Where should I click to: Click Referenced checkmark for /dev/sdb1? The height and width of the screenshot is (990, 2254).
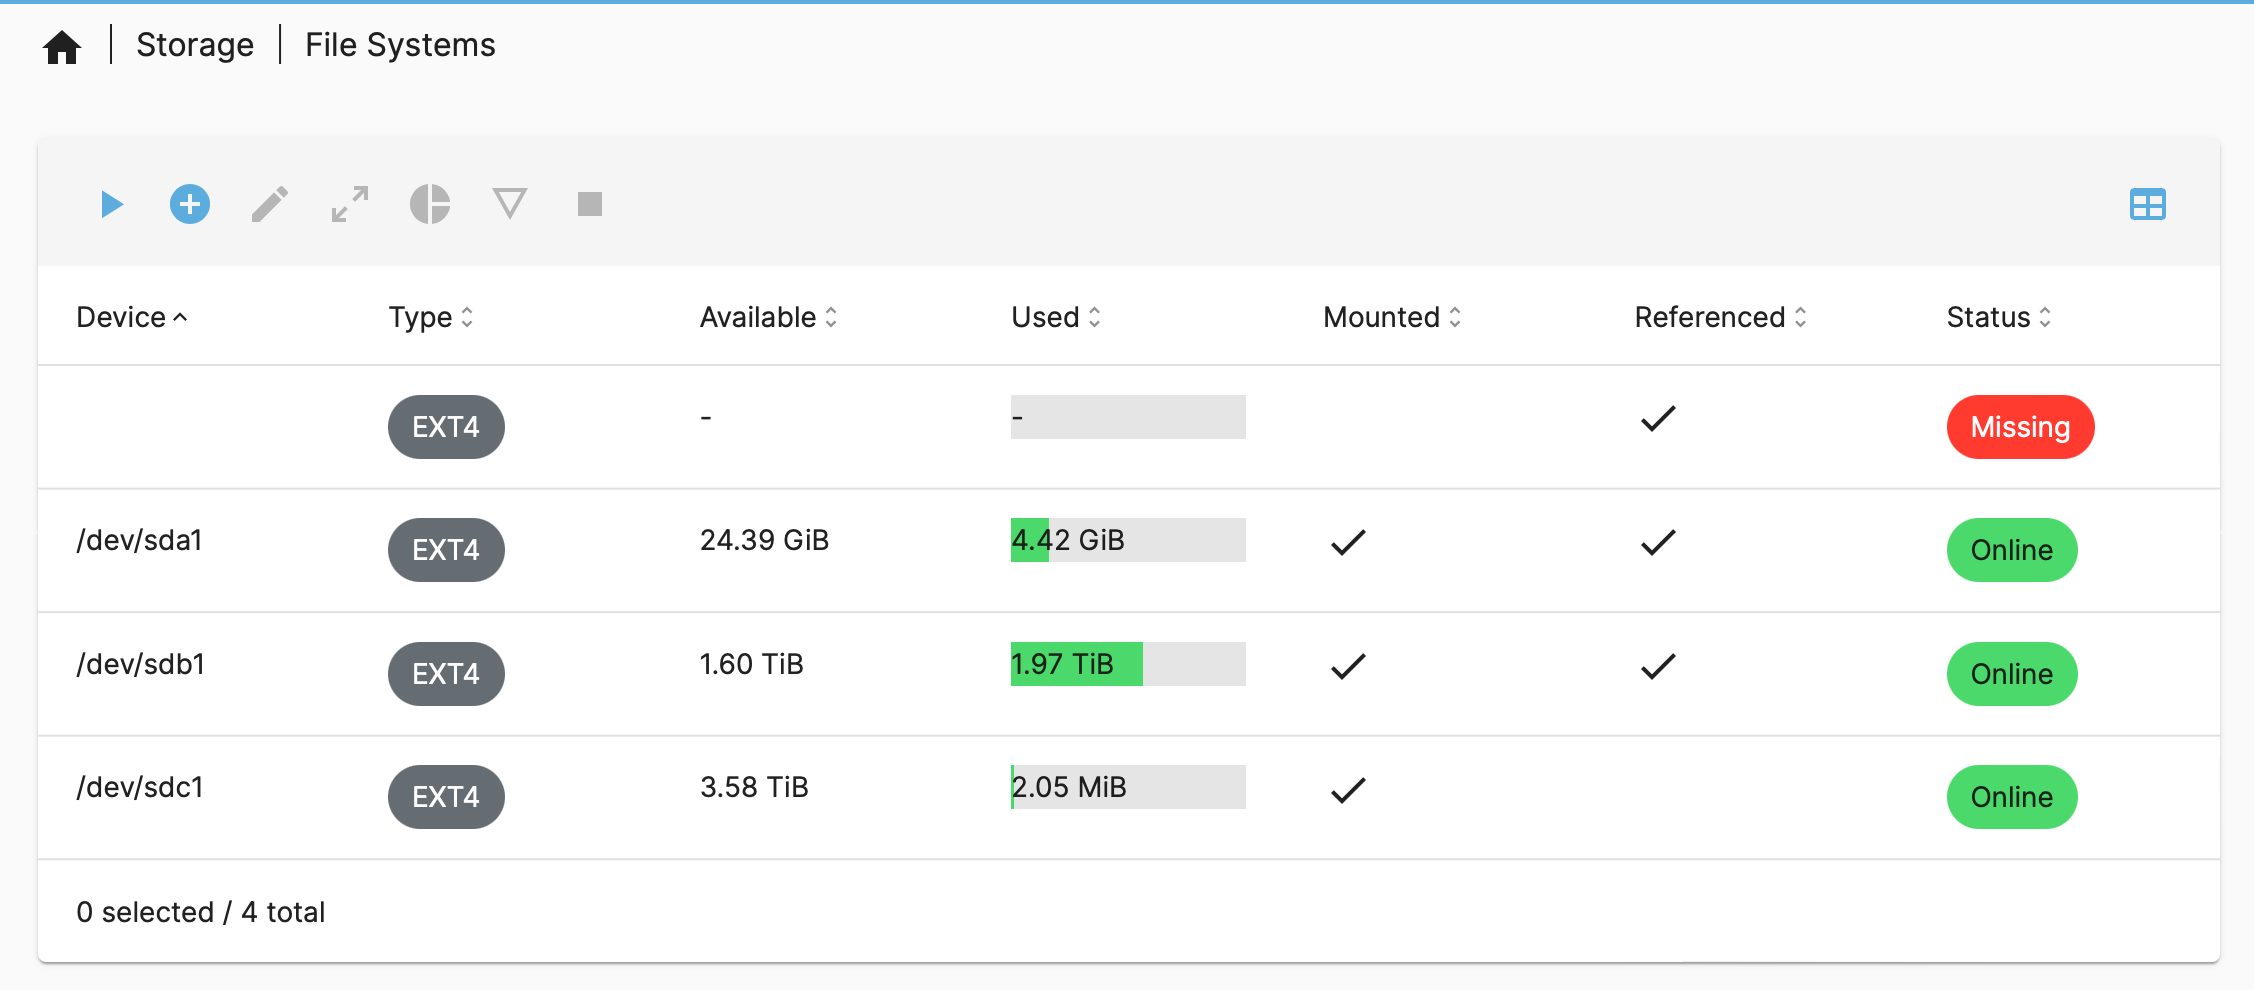(1658, 666)
